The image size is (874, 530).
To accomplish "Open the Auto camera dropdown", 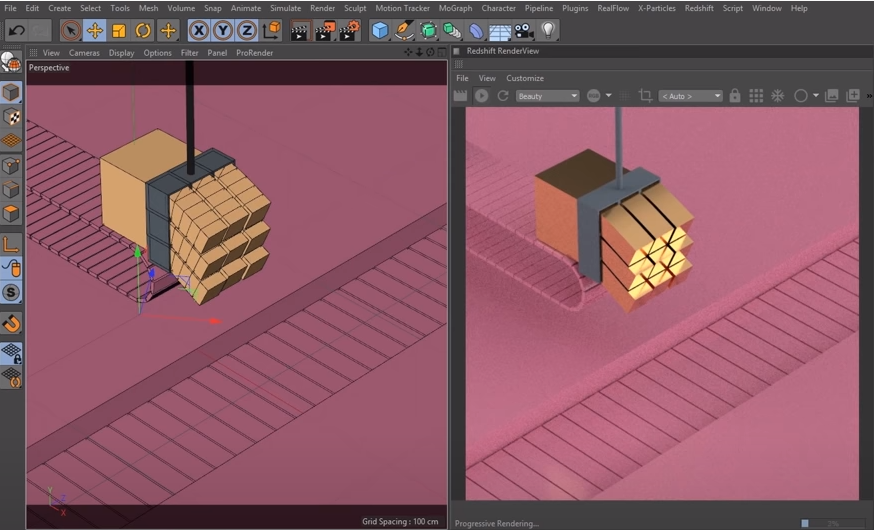I will (x=691, y=96).
